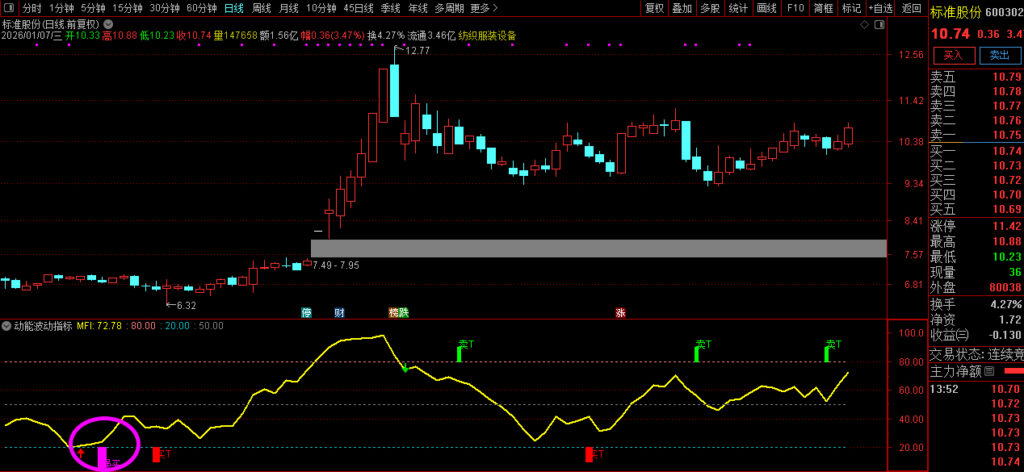Switch to the 周线 weekly period tab
The height and width of the screenshot is (472, 1024).
pyautogui.click(x=261, y=8)
